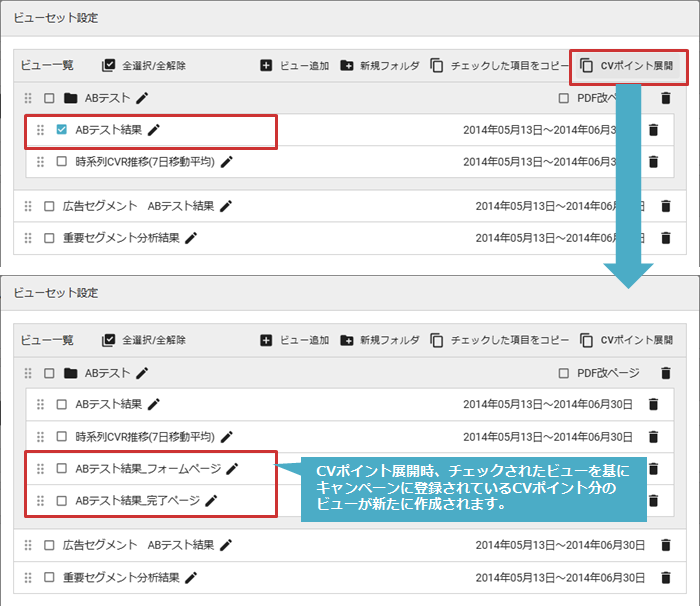Click 新規フォルダ folder-plus icon in upper panel
This screenshot has width=700, height=606.
pos(346,66)
